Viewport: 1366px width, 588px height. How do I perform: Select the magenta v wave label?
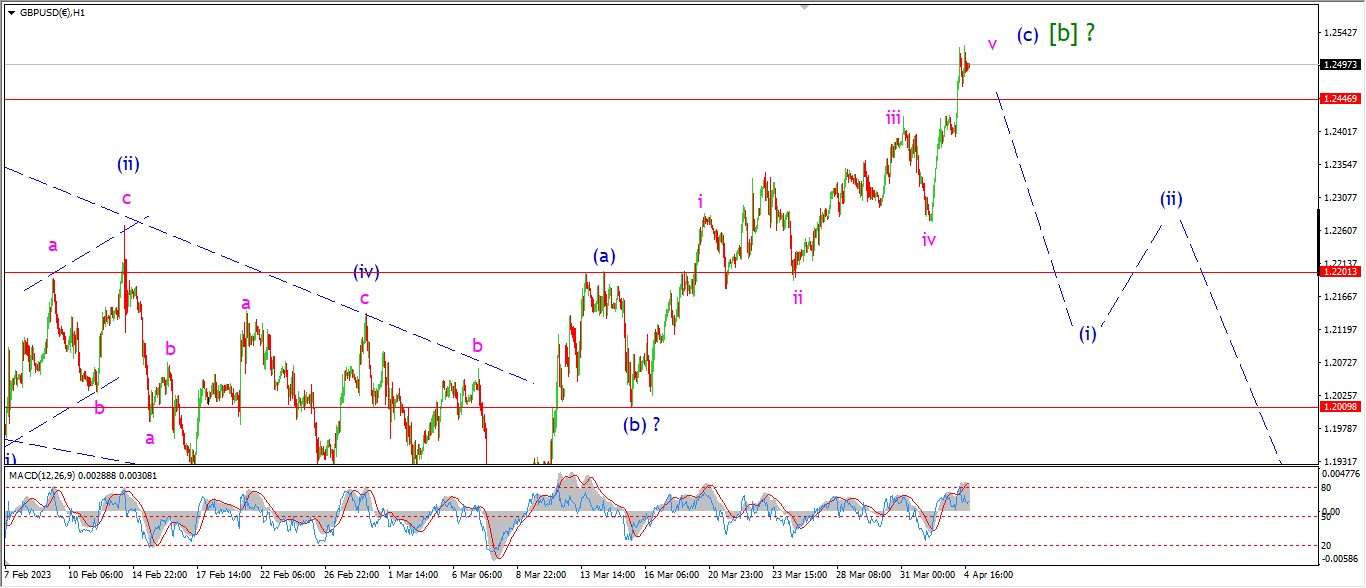pyautogui.click(x=992, y=44)
